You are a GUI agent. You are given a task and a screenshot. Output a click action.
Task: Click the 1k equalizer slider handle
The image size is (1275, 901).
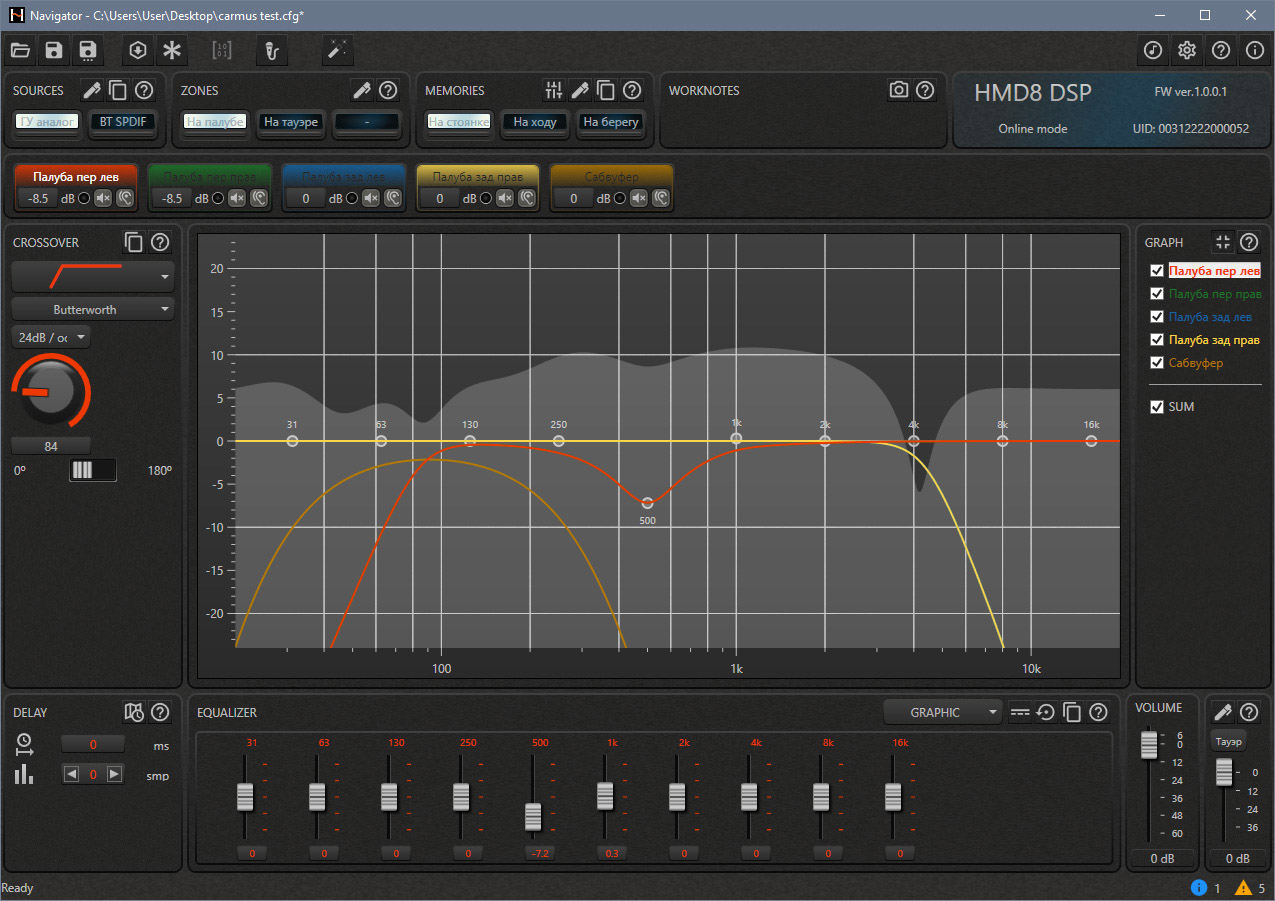pos(605,796)
